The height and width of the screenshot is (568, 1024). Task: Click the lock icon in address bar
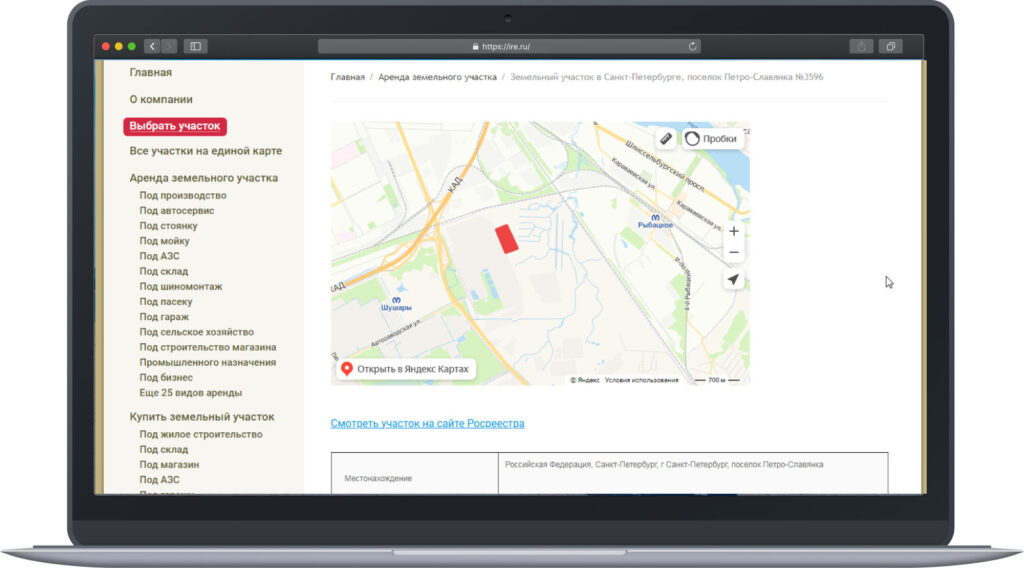475,46
